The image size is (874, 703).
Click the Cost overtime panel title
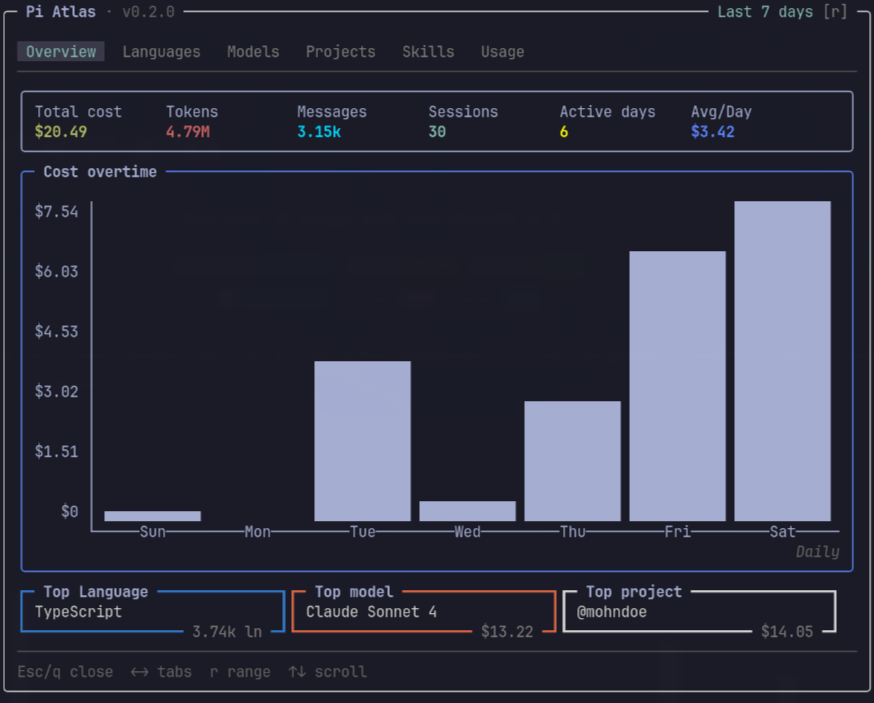click(x=100, y=172)
